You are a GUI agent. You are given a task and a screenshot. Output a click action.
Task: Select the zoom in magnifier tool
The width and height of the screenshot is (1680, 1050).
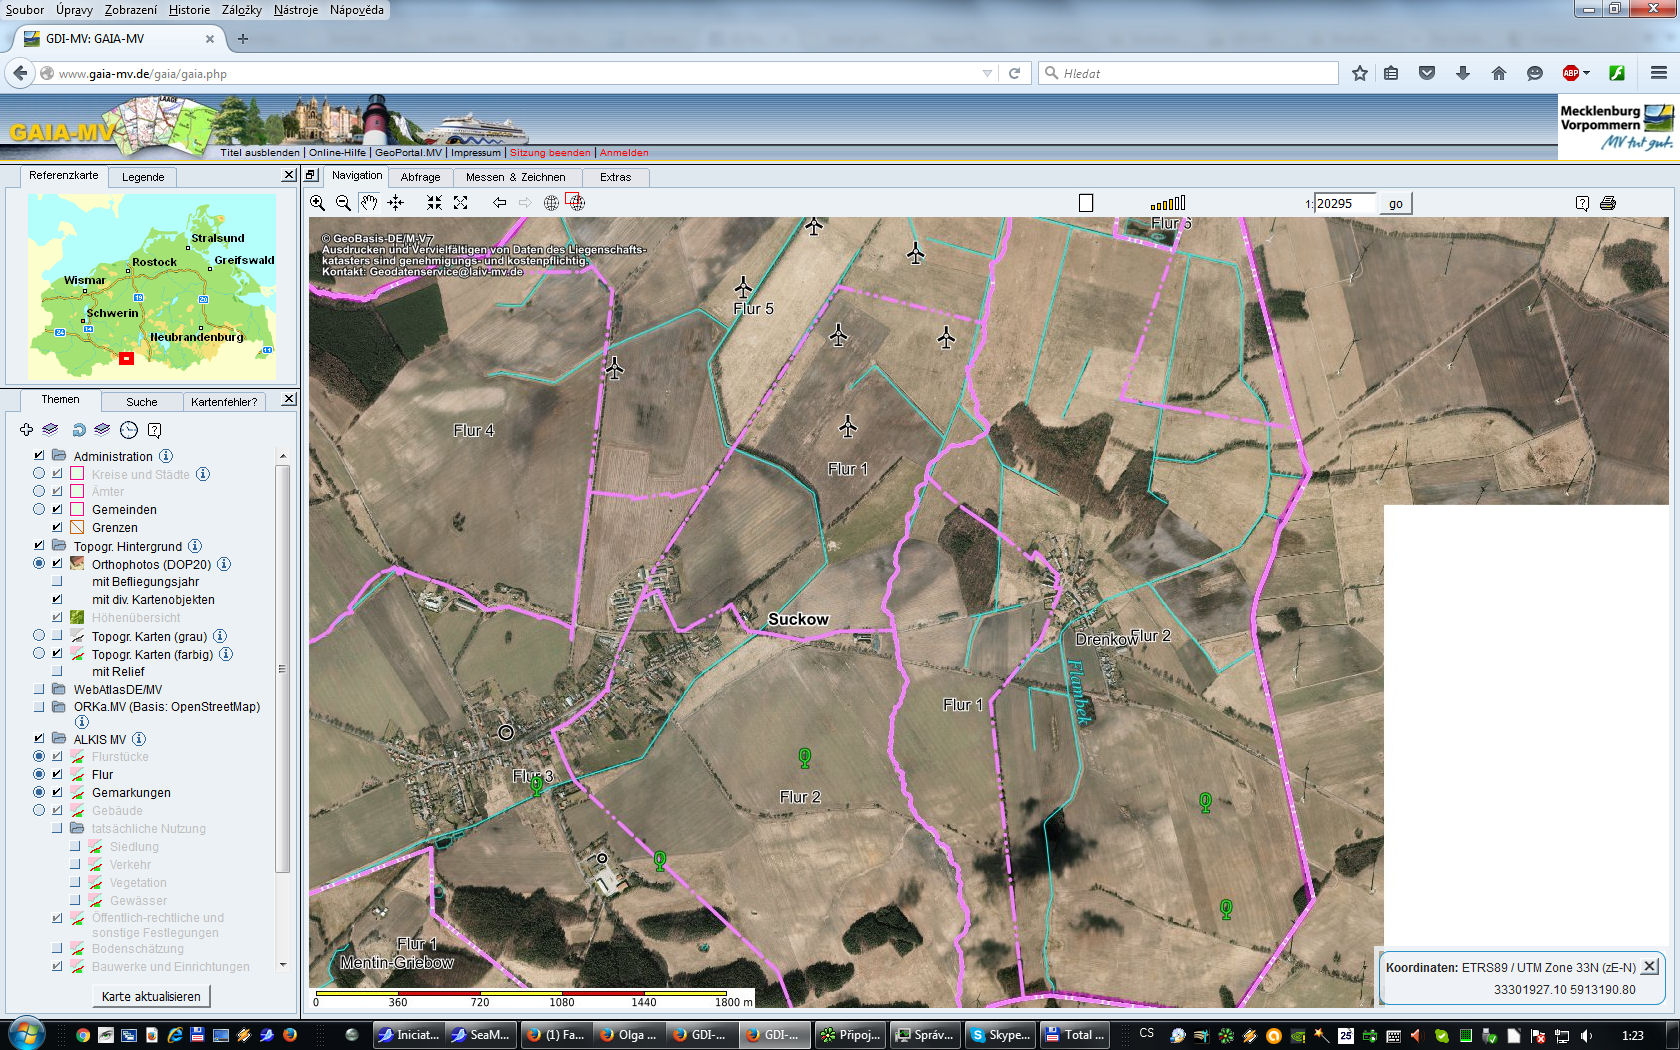(x=317, y=203)
